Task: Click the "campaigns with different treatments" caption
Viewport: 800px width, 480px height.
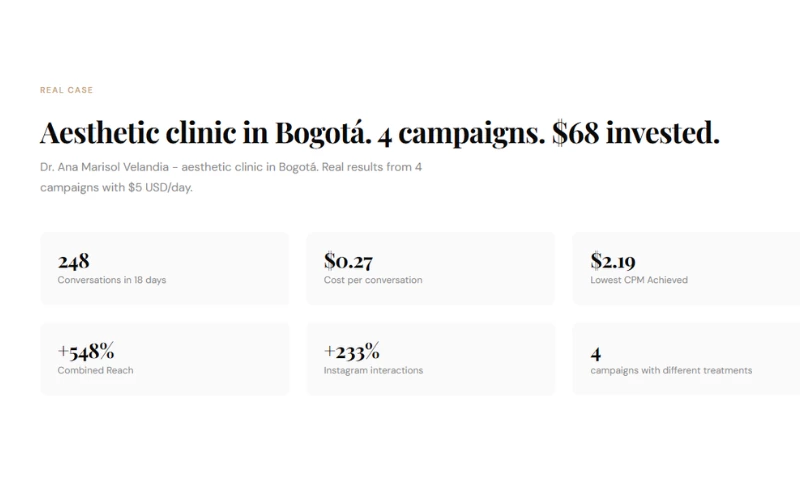Action: [671, 370]
